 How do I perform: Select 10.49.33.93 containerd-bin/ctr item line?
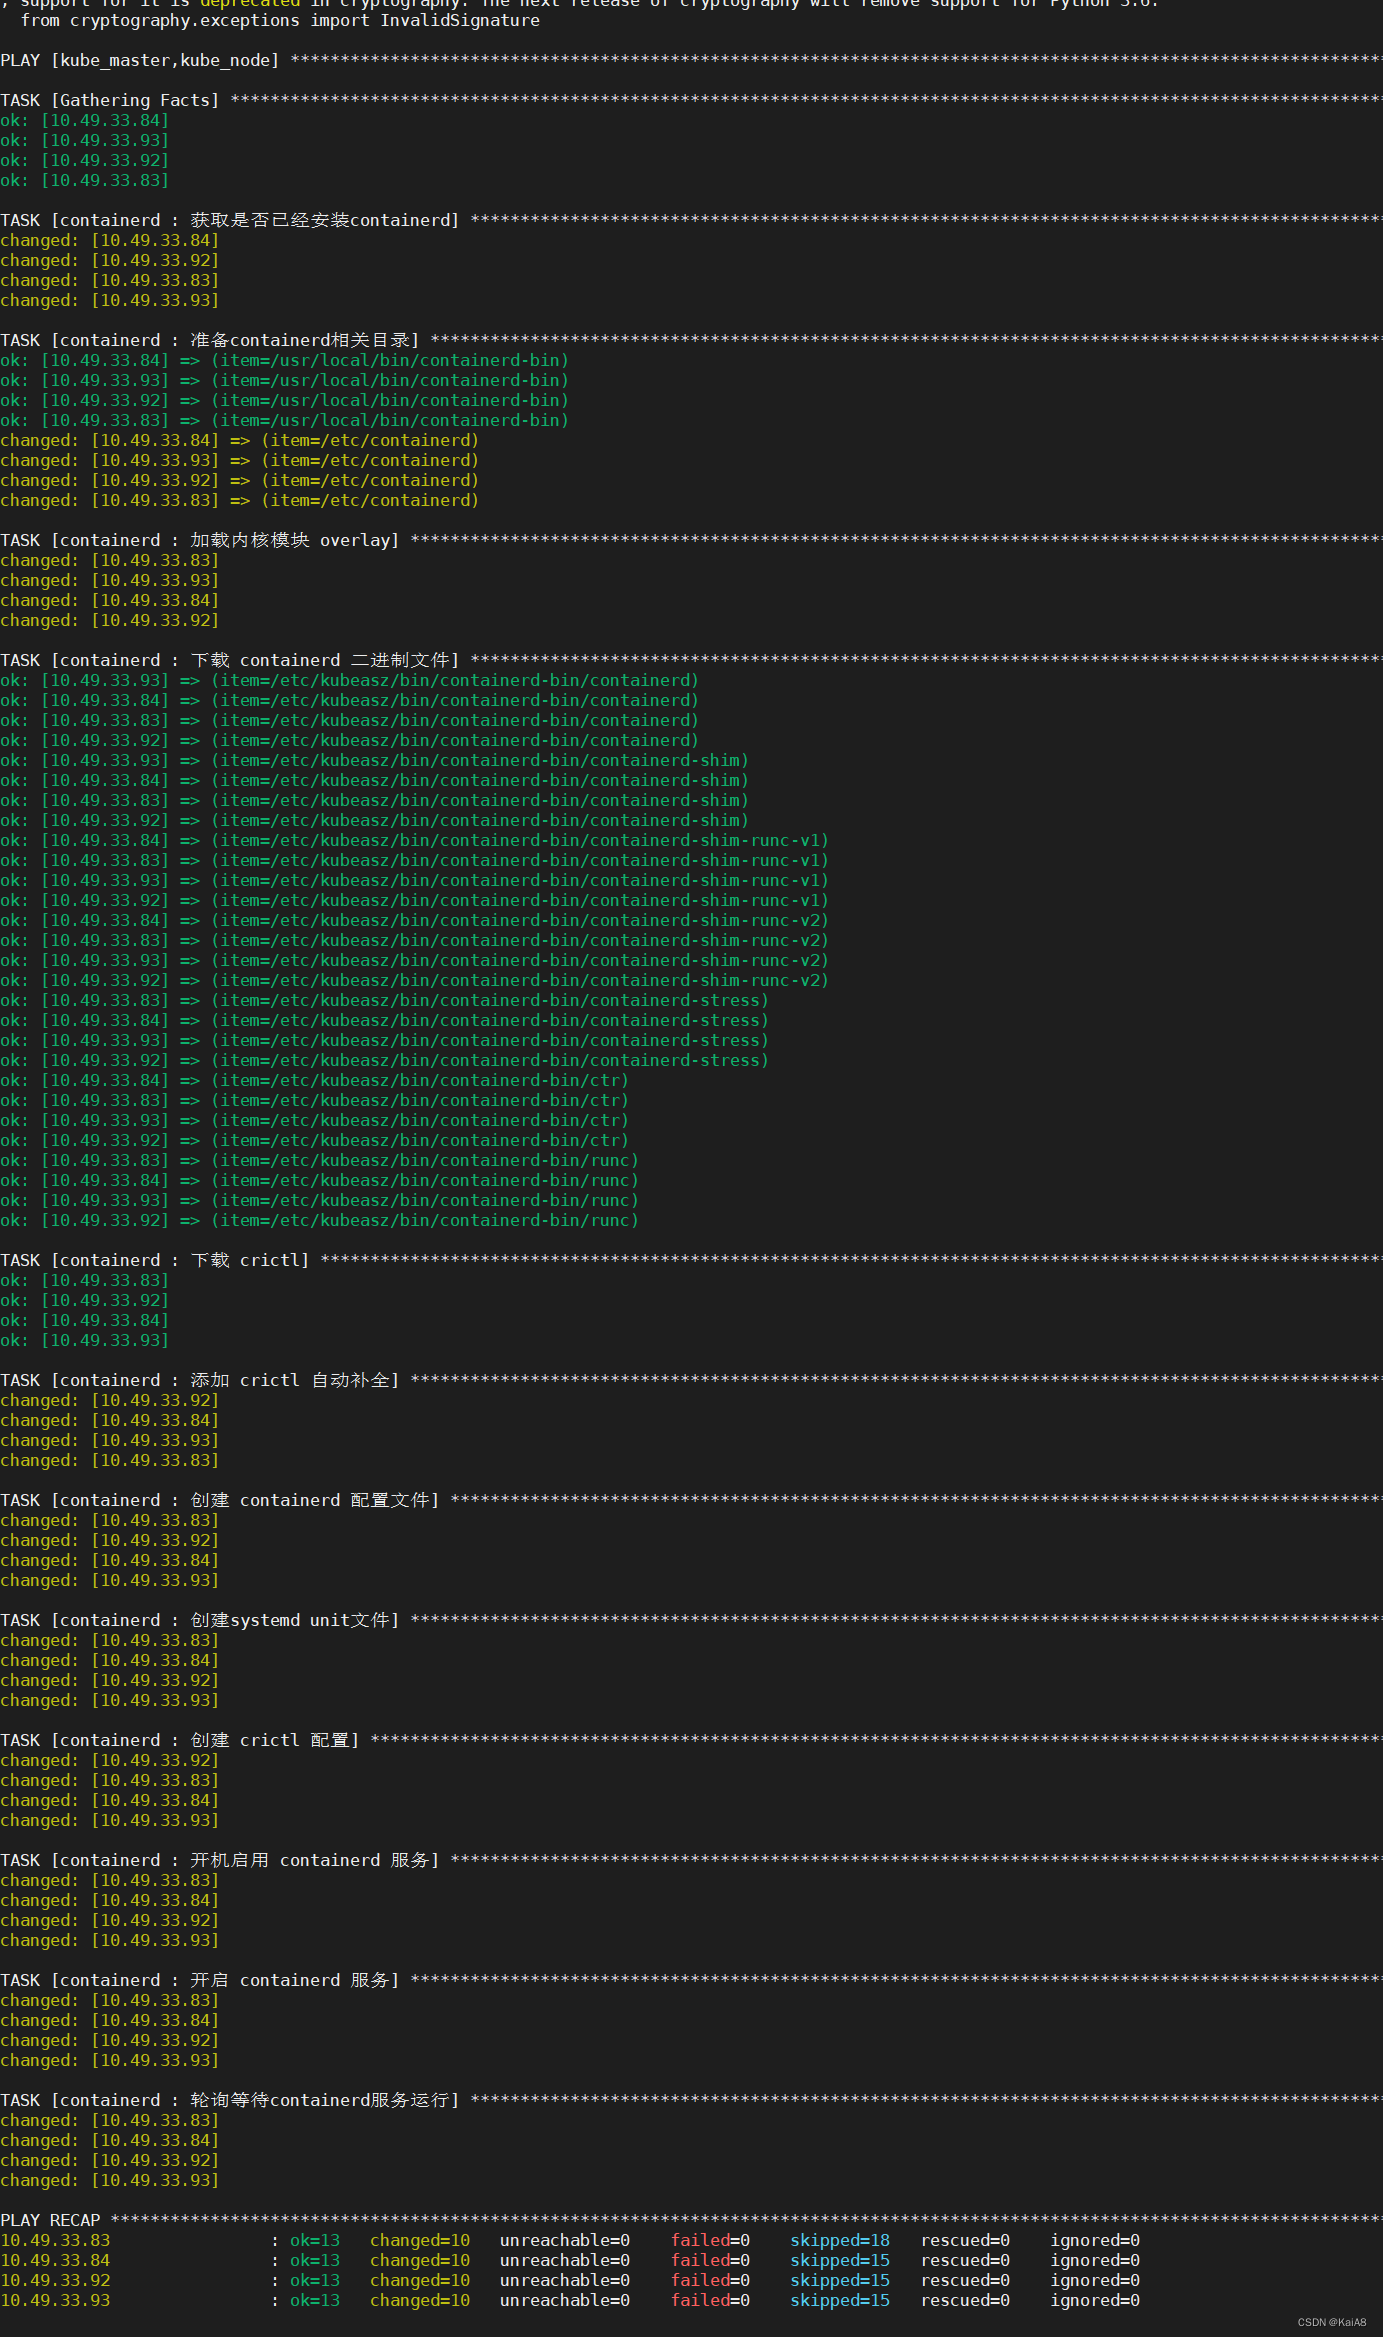click(315, 1120)
